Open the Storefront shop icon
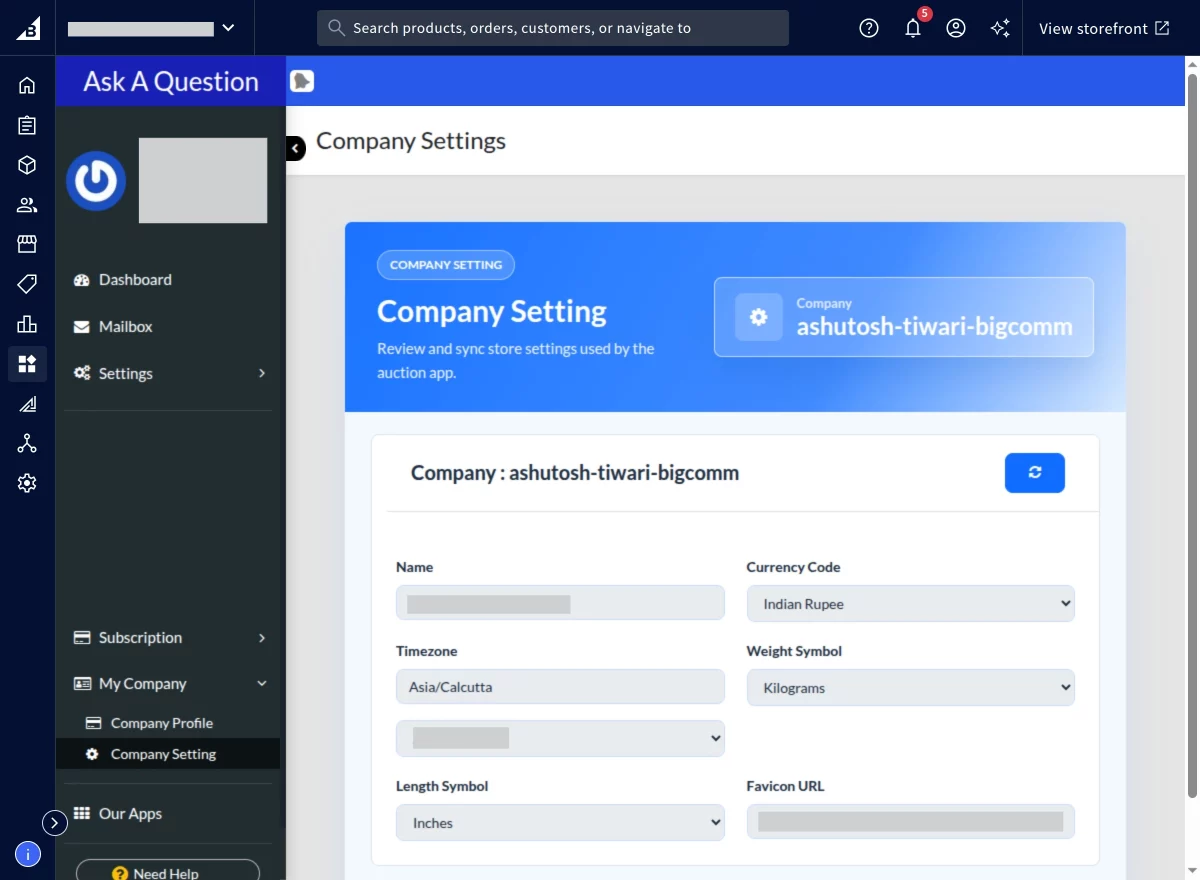Viewport: 1200px width, 880px height. (x=27, y=244)
